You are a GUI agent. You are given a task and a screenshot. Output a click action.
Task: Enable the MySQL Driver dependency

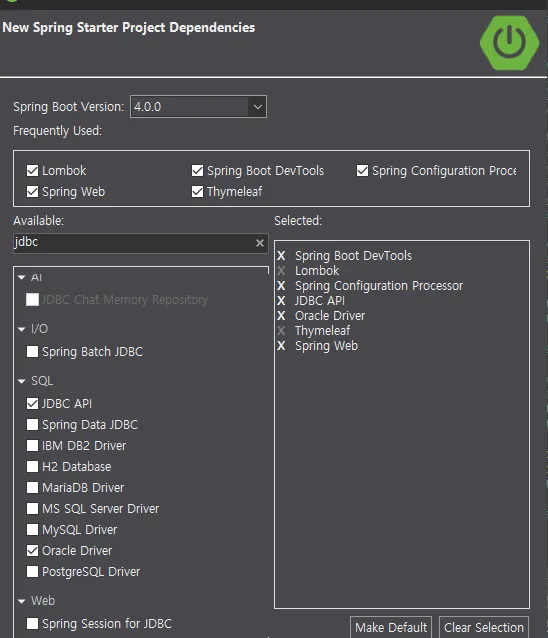(x=33, y=530)
